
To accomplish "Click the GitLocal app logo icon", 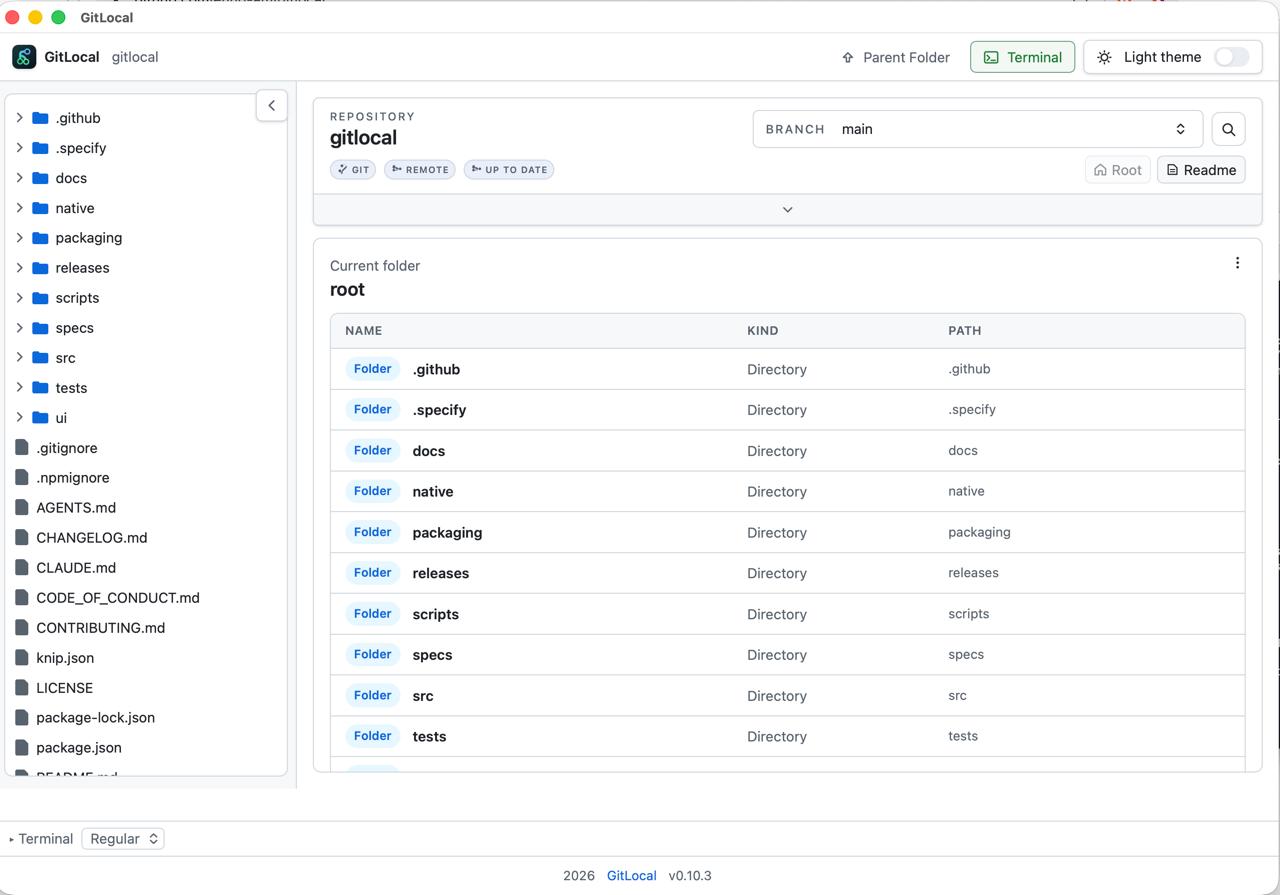I will [x=24, y=57].
